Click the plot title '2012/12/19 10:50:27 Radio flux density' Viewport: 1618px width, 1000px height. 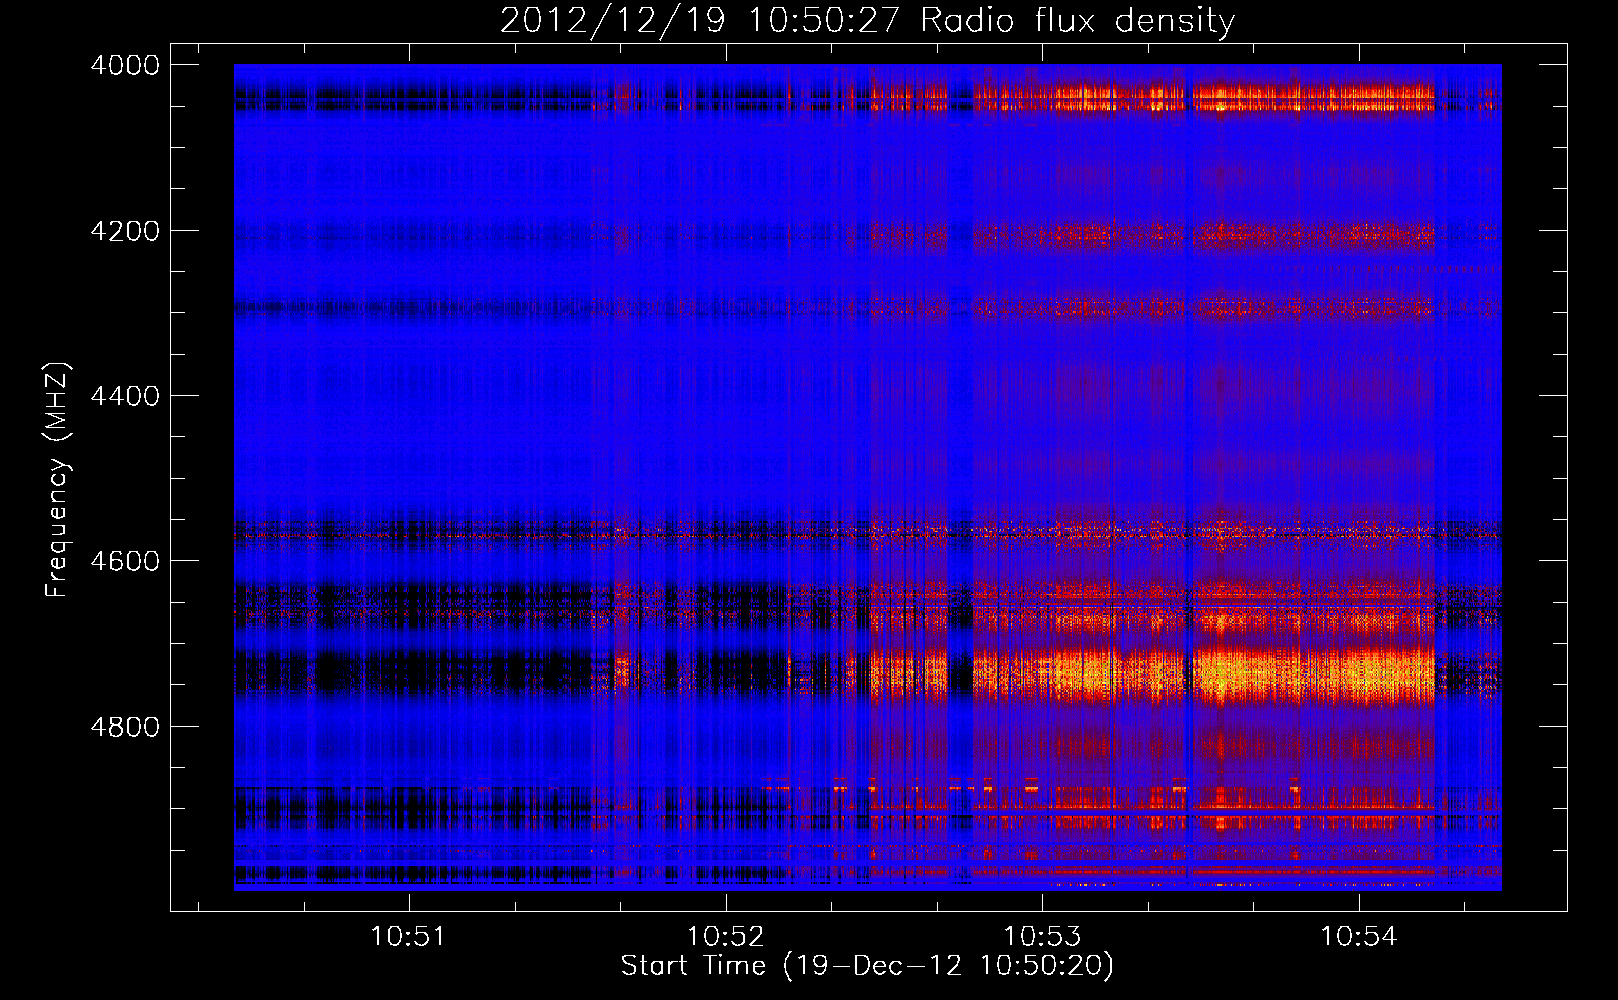coord(867,20)
